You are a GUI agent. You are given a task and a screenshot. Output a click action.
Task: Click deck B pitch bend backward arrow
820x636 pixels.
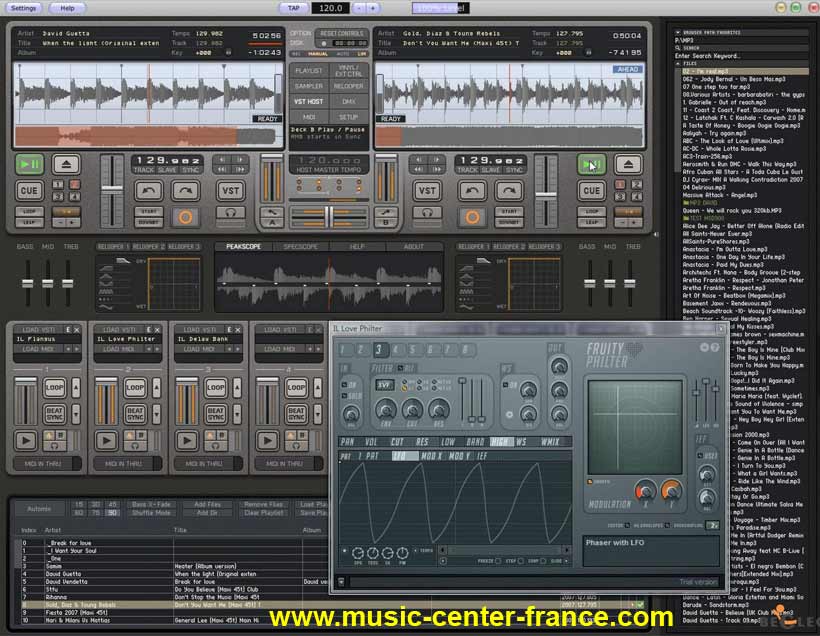(x=472, y=190)
